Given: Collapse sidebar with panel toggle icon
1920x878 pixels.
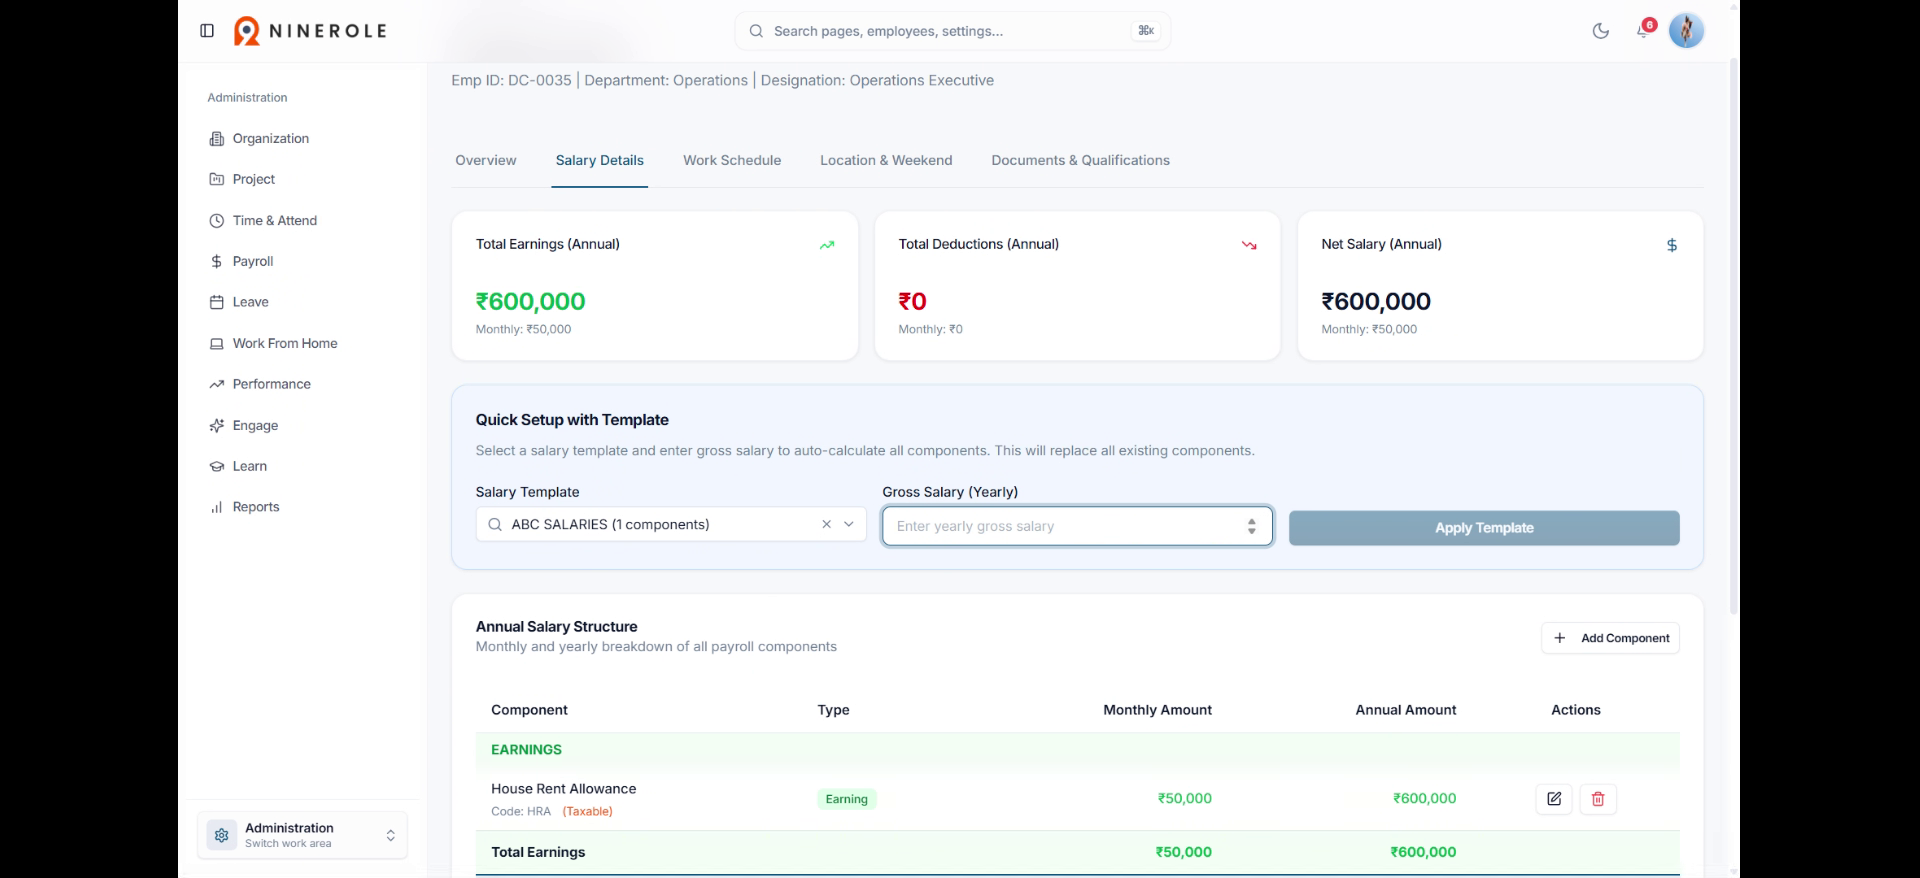Looking at the screenshot, I should [207, 31].
